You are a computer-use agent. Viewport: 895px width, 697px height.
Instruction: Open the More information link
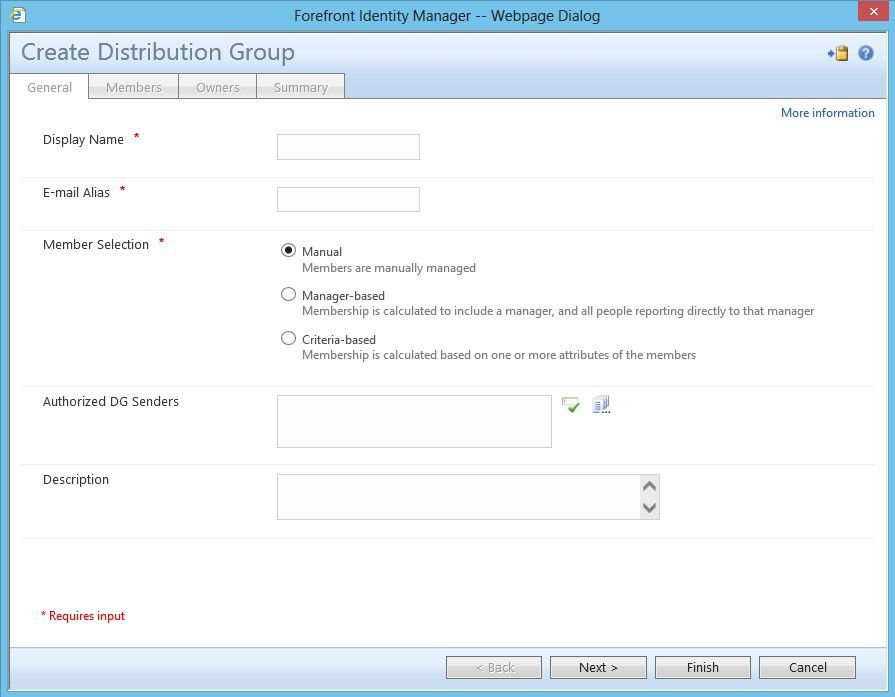828,113
